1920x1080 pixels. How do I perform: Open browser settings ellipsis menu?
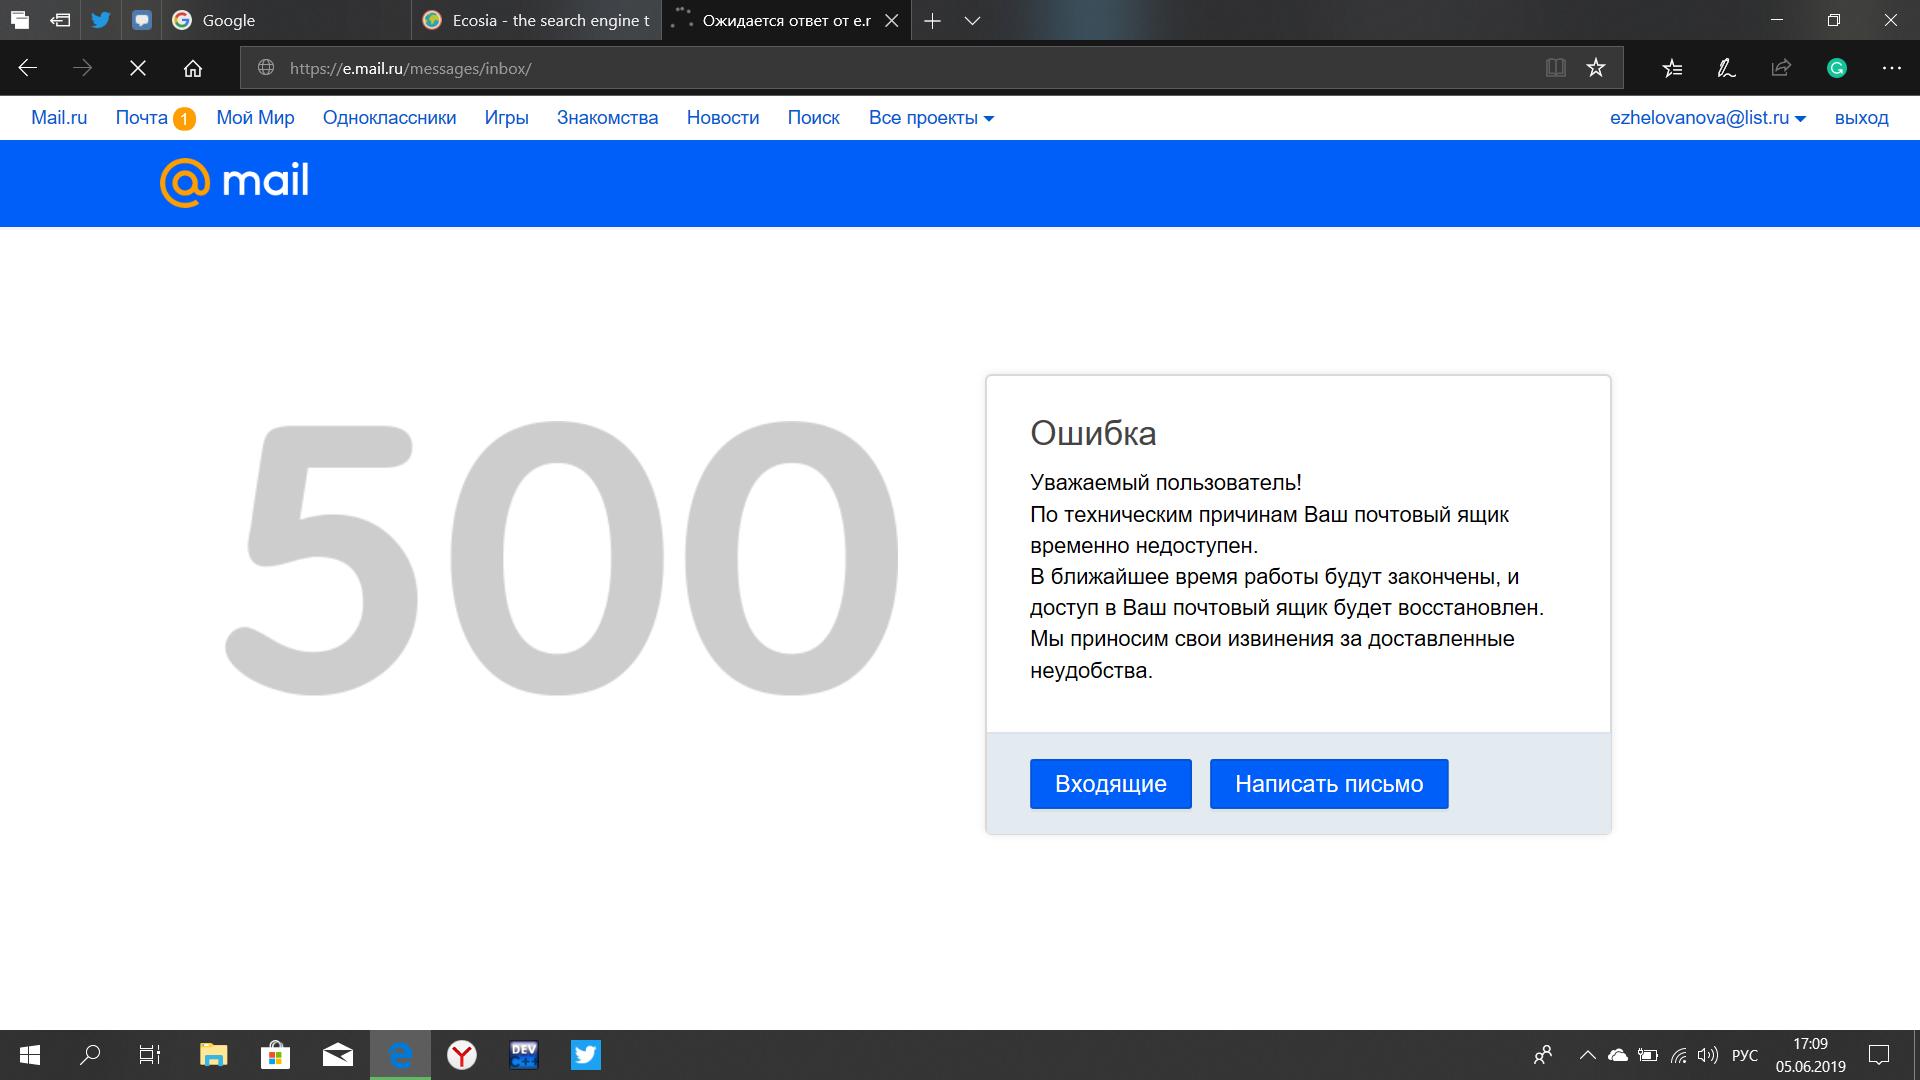point(1891,68)
